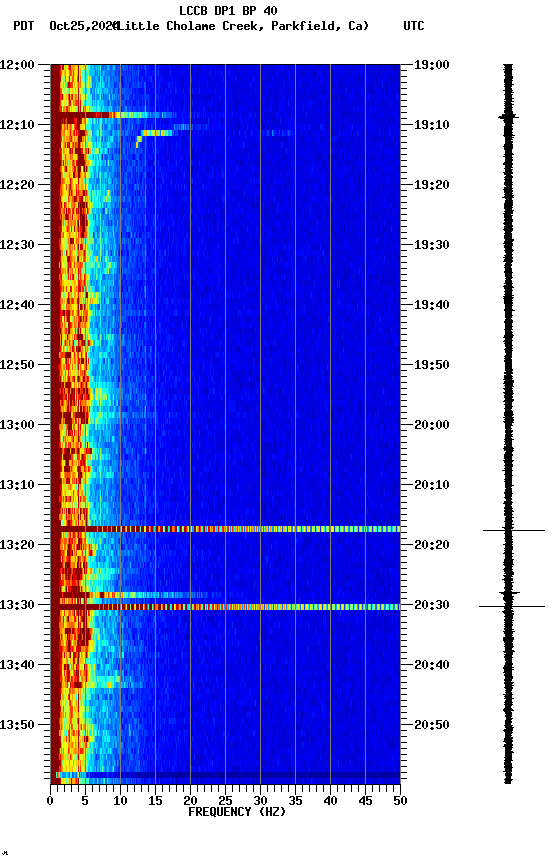The width and height of the screenshot is (552, 864).
Task: Click the broadband event stripe near 13:17 PDT
Action: [225, 529]
